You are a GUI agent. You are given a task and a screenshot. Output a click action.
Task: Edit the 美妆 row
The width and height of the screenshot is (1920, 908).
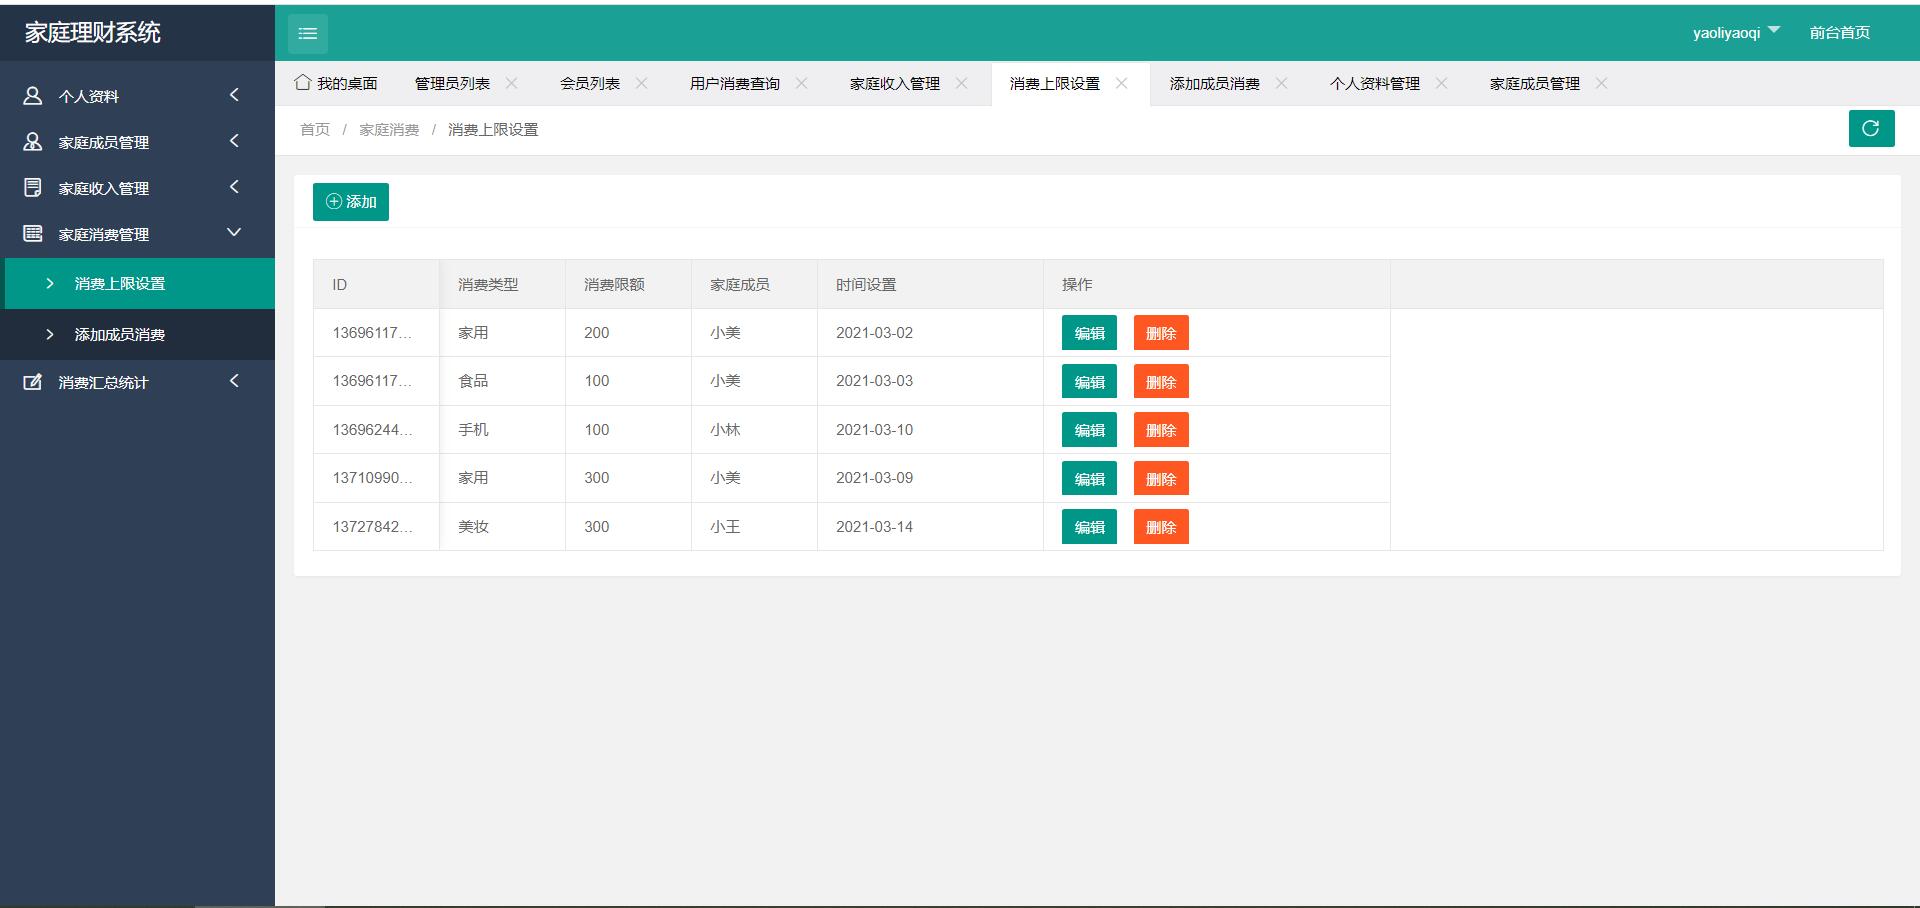(1089, 527)
